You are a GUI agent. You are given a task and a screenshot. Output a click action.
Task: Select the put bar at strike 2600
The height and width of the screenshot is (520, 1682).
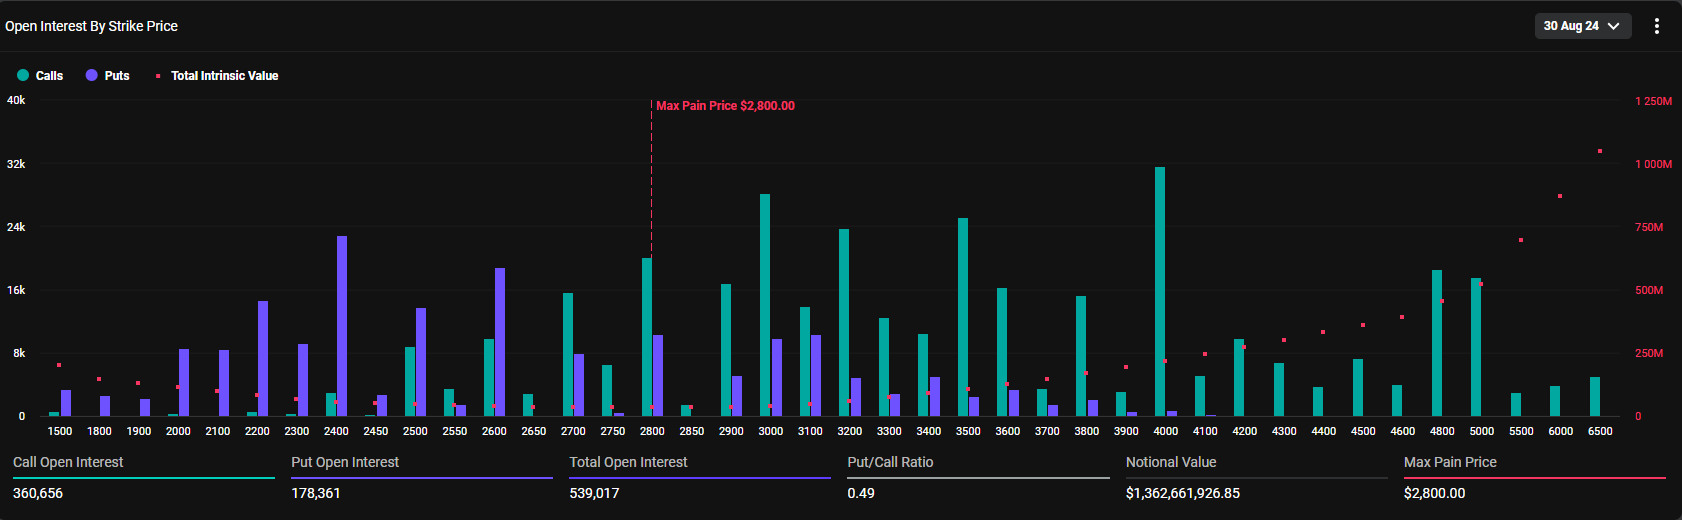click(500, 341)
